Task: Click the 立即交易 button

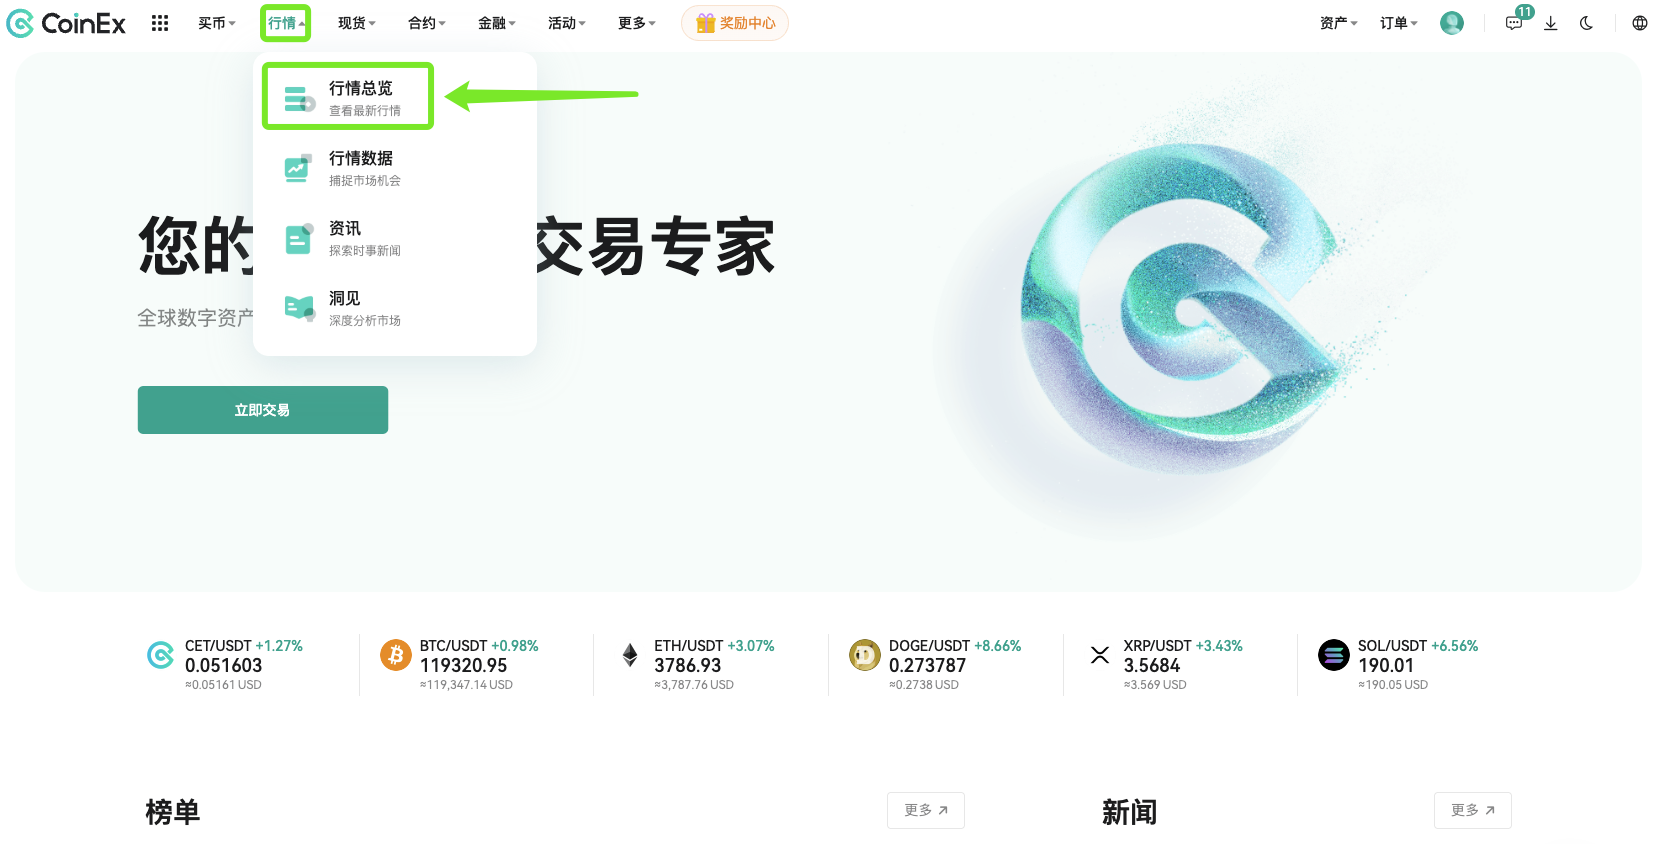Action: pyautogui.click(x=263, y=410)
